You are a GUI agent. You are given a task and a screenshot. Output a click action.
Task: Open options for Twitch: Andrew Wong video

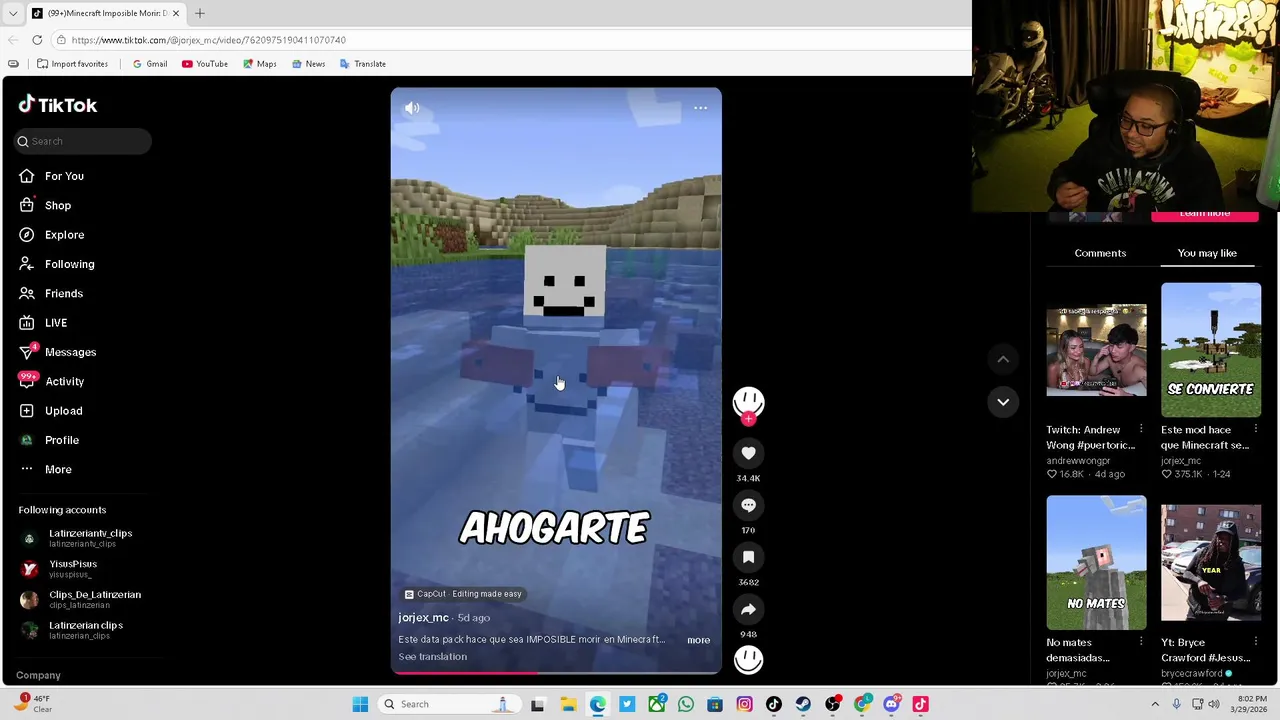click(x=1141, y=430)
